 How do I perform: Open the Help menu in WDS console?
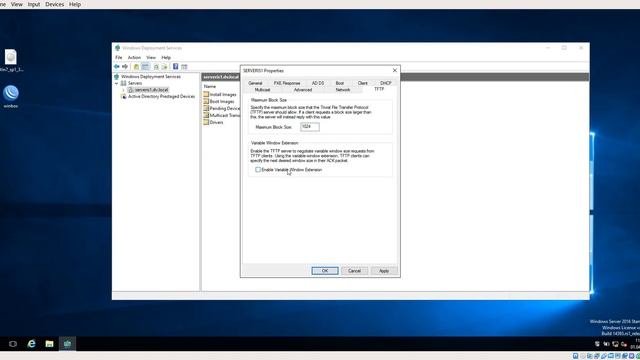pos(166,58)
